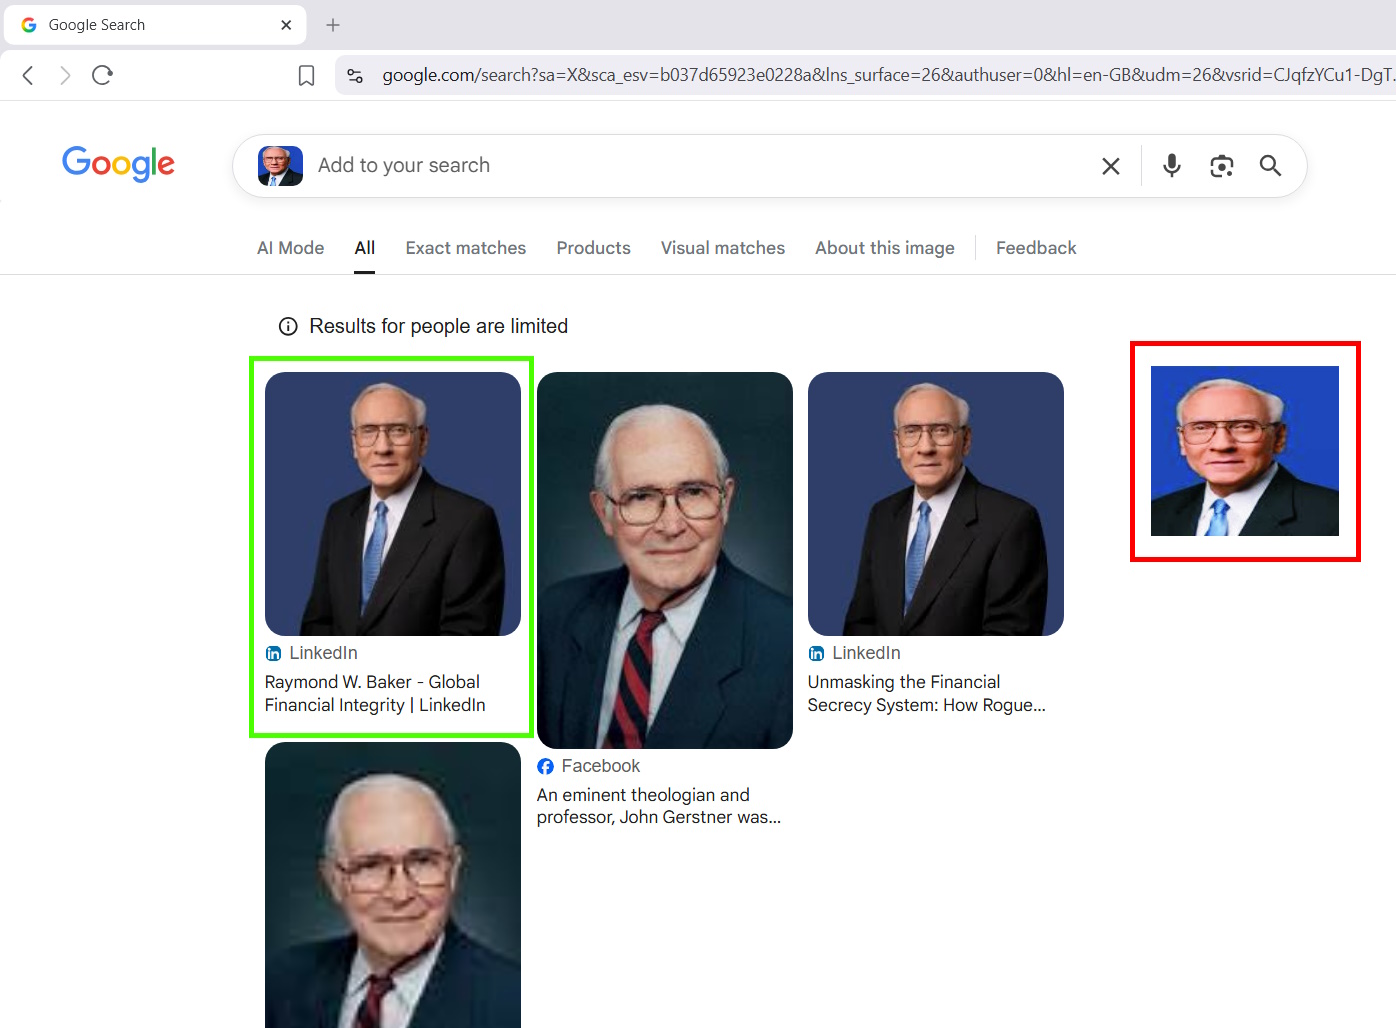
Task: Open Google Lens image search icon
Action: (1221, 166)
